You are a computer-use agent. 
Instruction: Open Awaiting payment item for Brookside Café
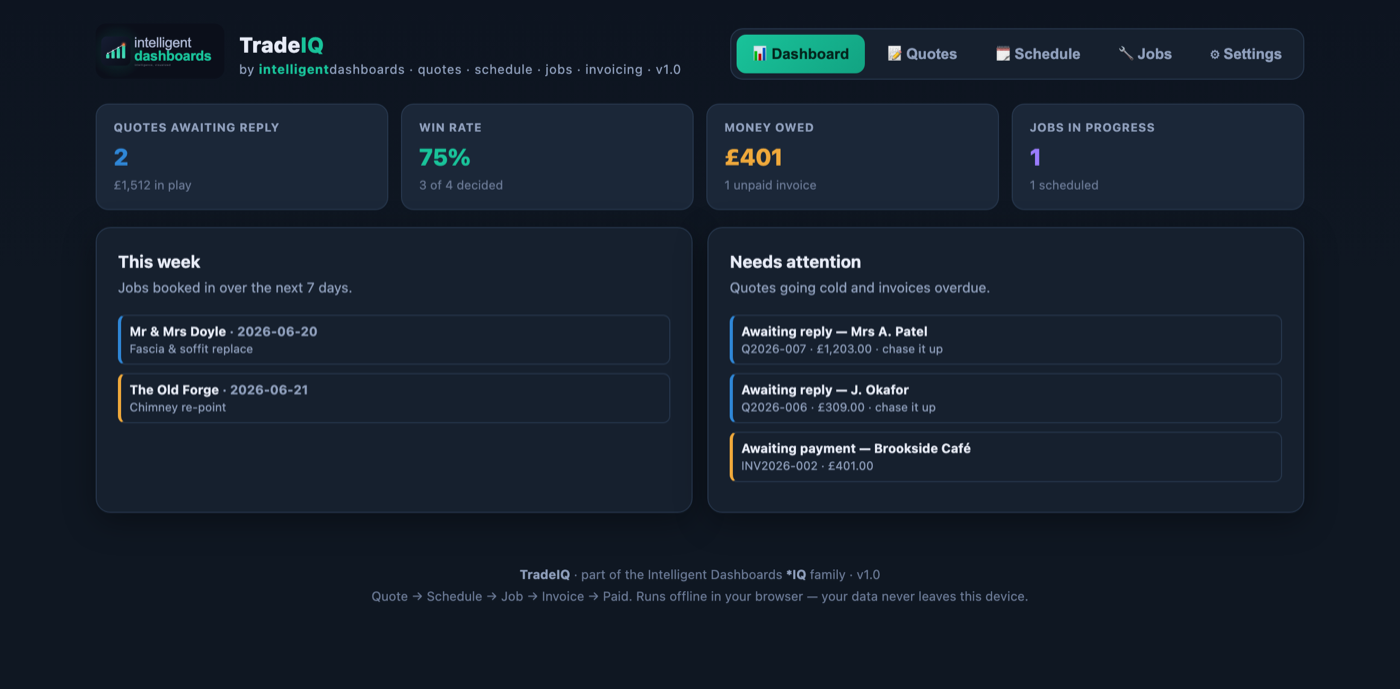point(1006,457)
